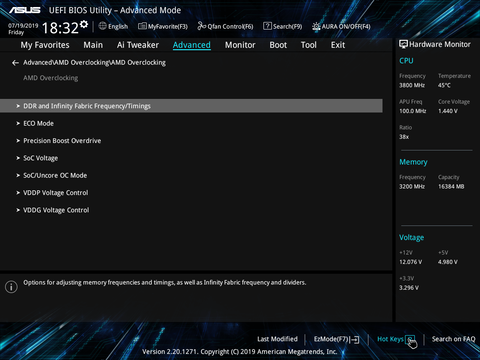Click the 4.980 V reading

[x=448, y=262]
